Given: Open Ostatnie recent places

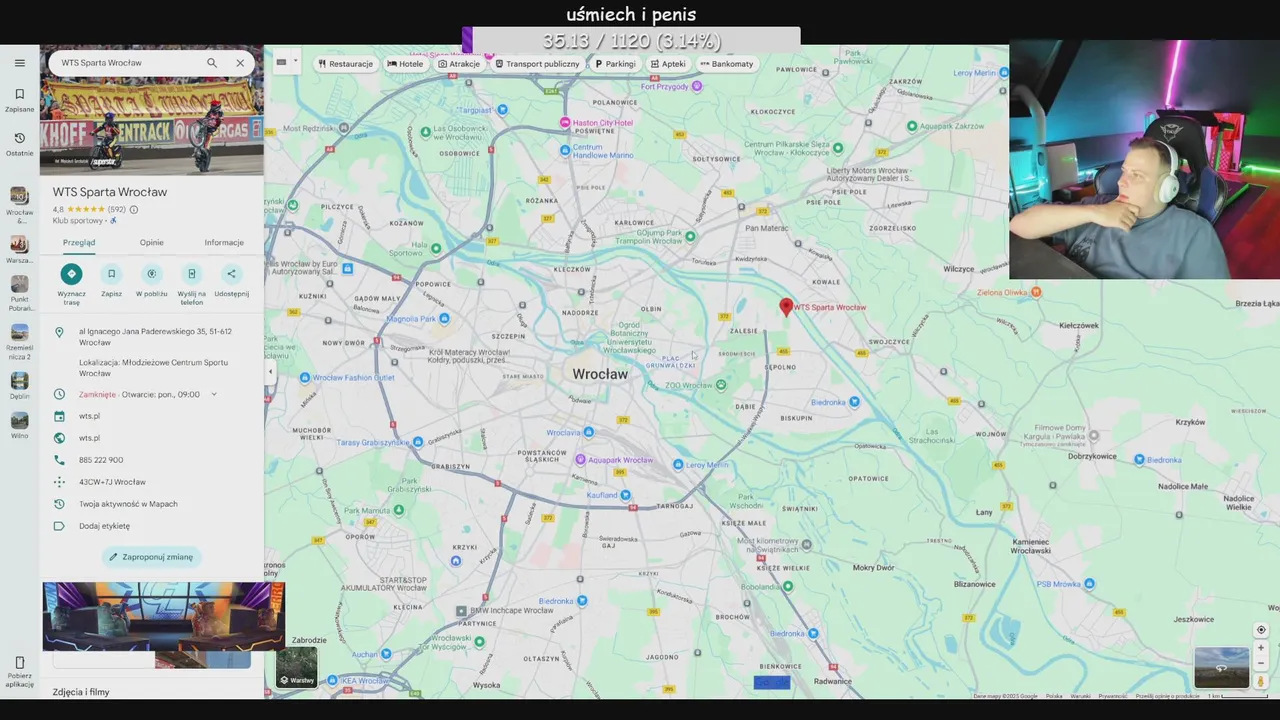Looking at the screenshot, I should pyautogui.click(x=19, y=144).
